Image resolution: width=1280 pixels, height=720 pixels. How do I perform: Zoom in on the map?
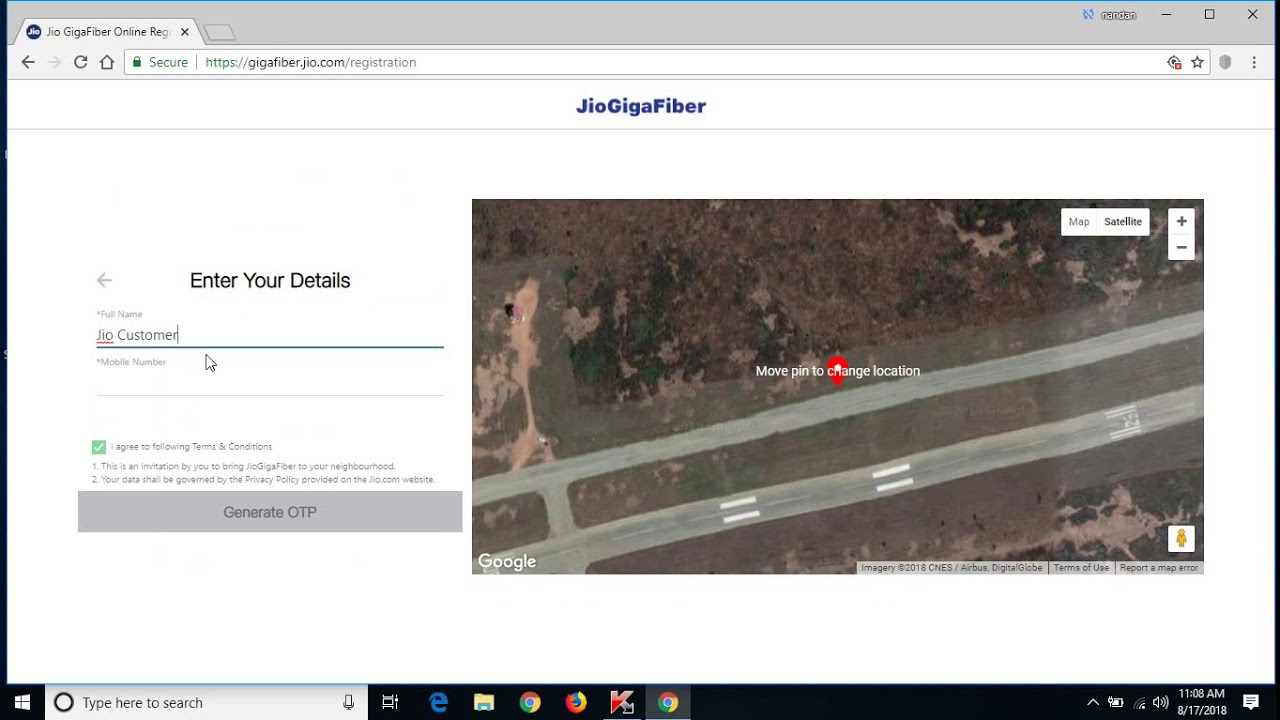tap(1181, 221)
